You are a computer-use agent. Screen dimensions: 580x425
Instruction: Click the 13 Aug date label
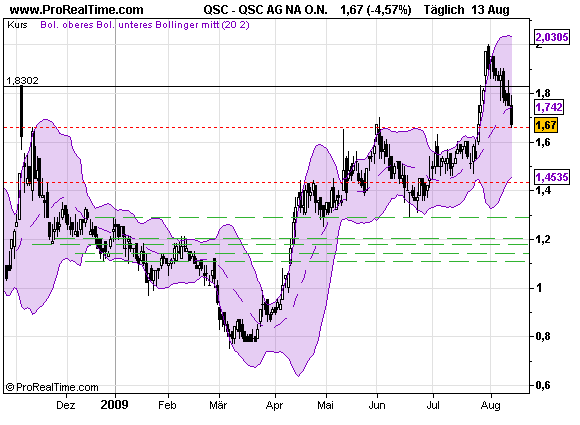(x=490, y=10)
